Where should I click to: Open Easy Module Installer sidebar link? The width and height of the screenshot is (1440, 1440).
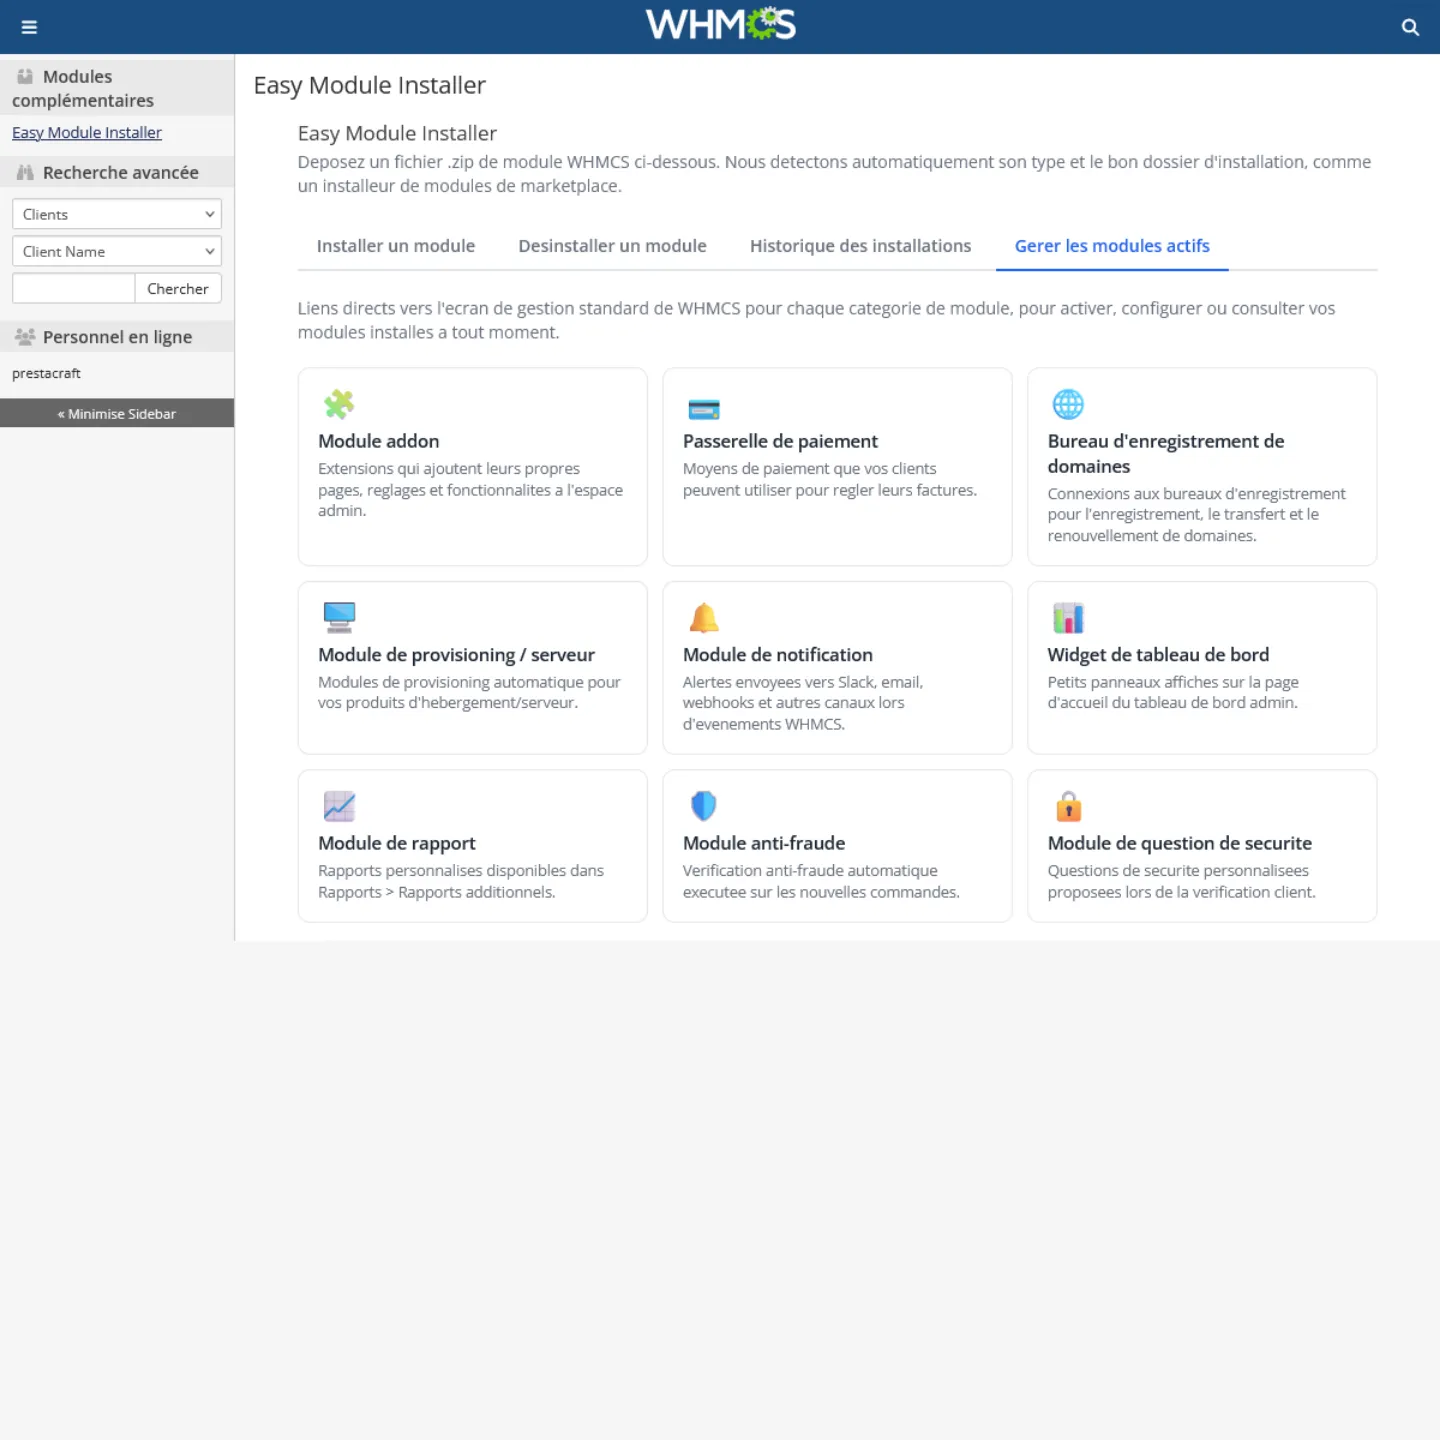tap(87, 133)
